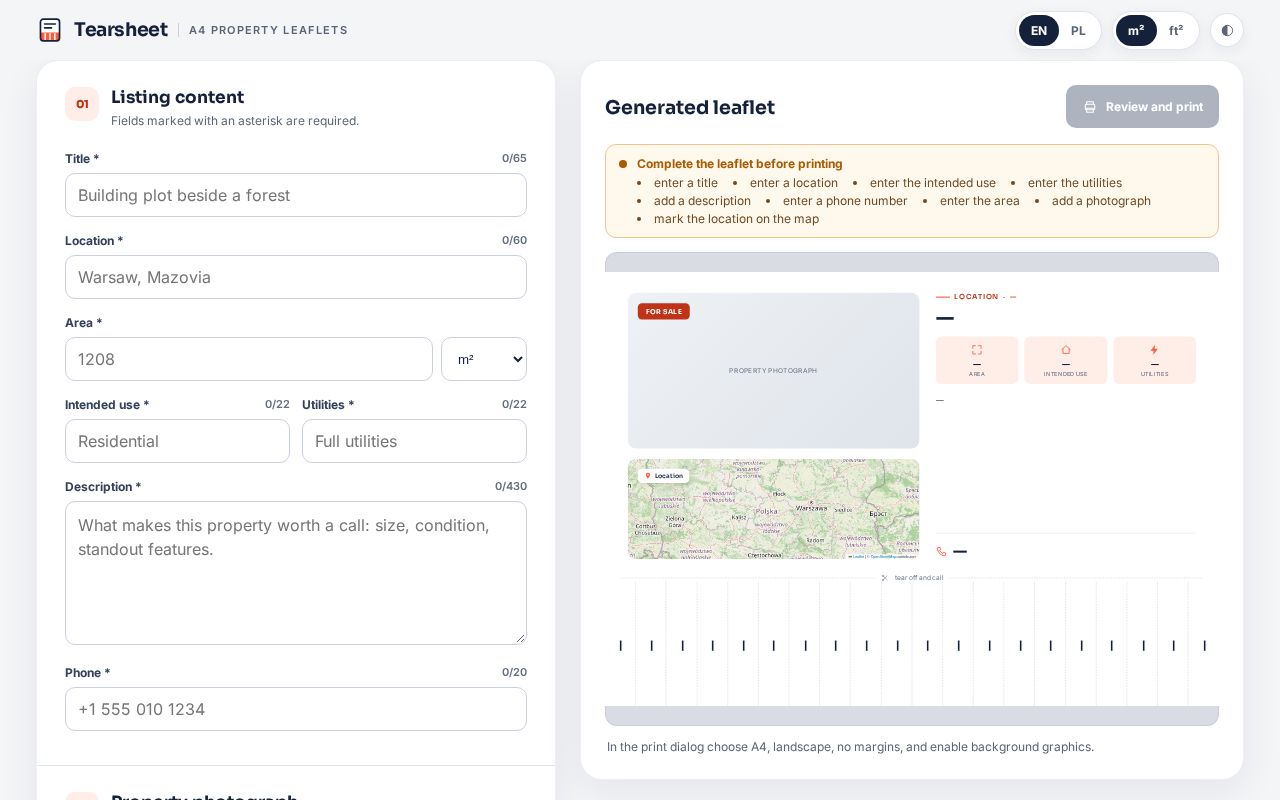Click the map pin Location badge
Image resolution: width=1280 pixels, height=800 pixels.
tap(663, 476)
